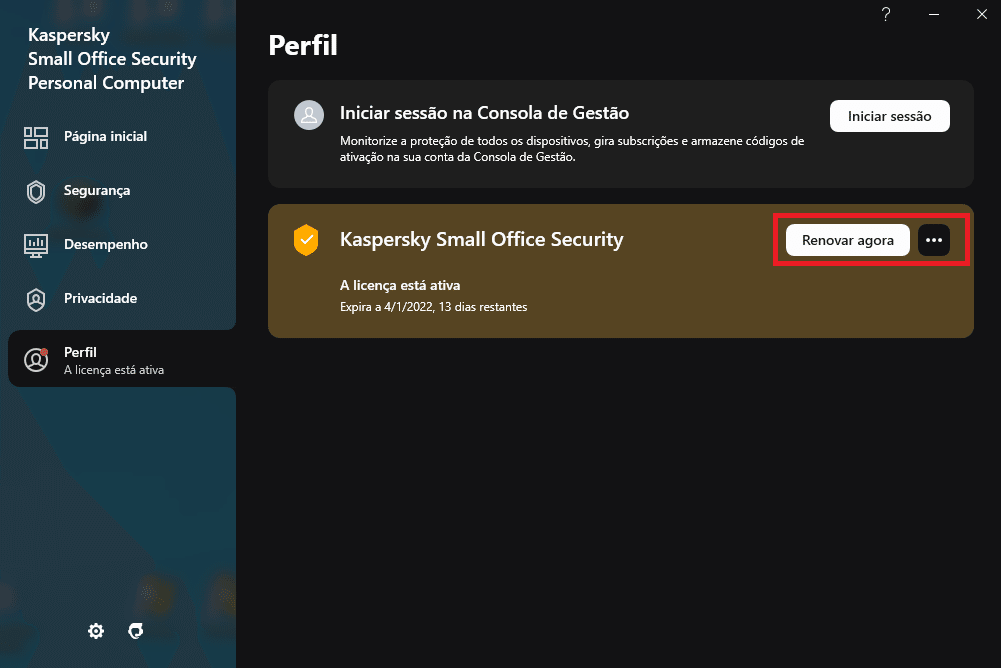
Task: Click the Kaspersky Small Office Security card title
Action: [x=481, y=240]
